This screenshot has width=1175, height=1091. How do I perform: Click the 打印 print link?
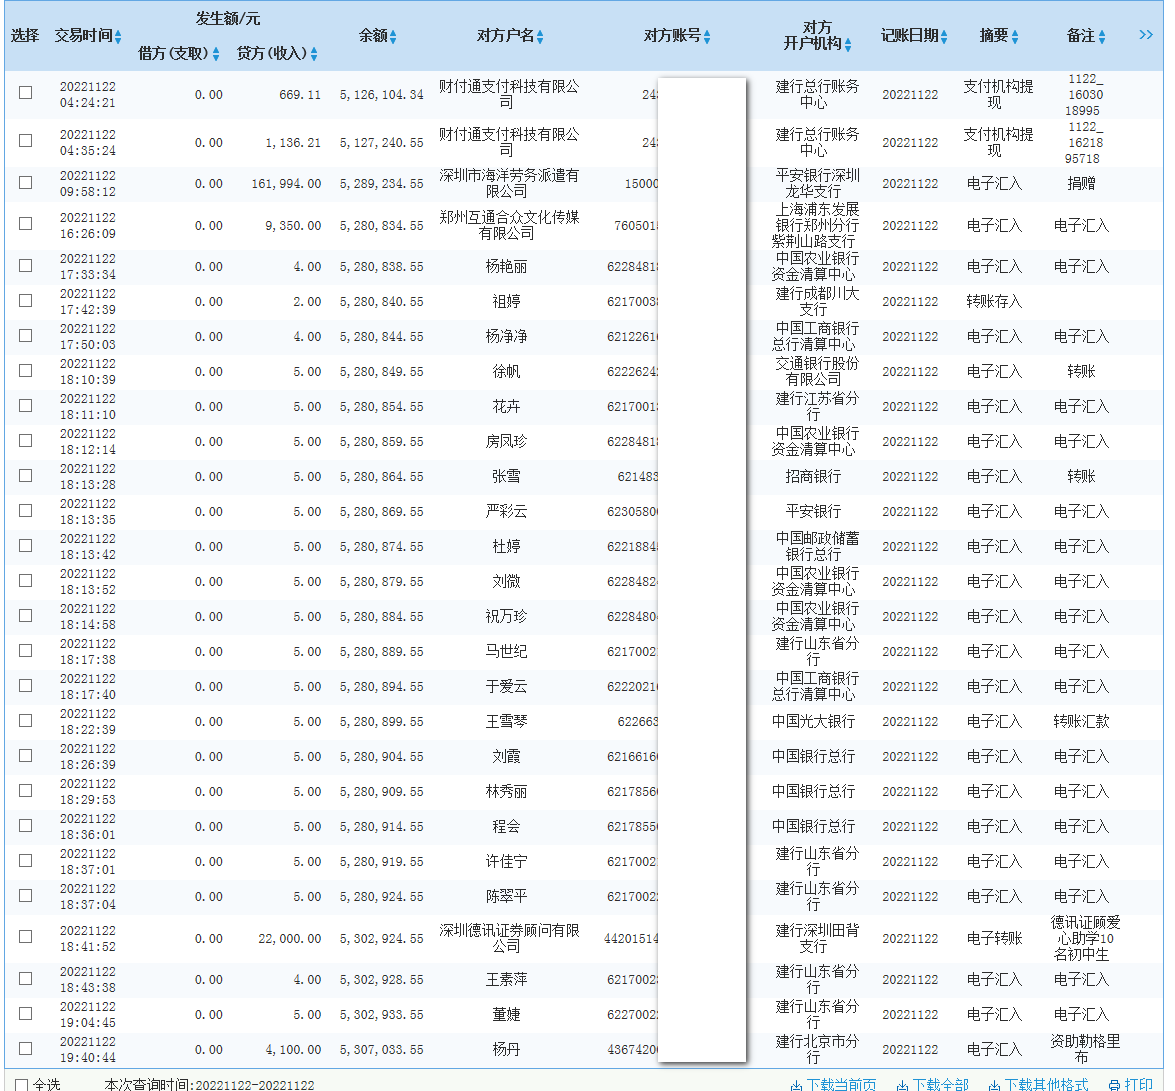pos(1138,1084)
